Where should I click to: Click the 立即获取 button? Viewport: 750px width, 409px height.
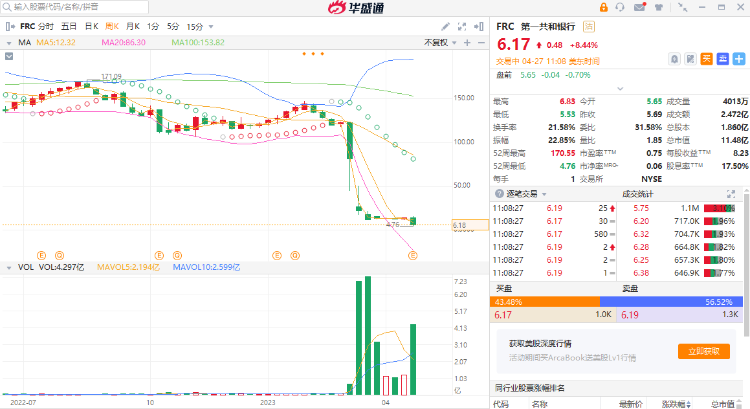704,351
